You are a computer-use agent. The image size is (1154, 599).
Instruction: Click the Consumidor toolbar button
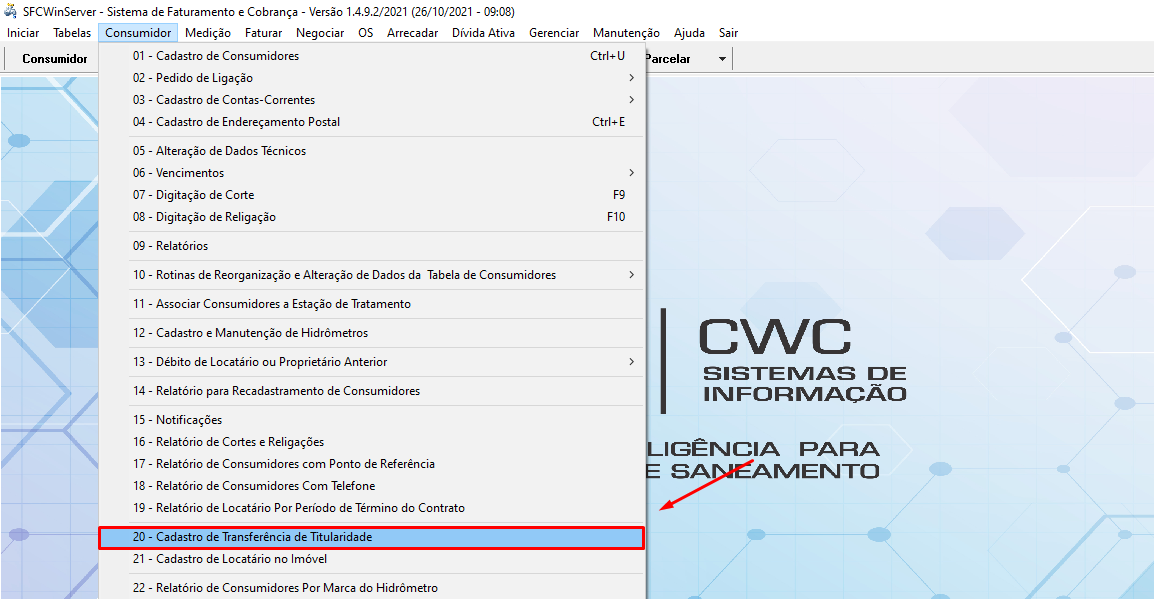point(55,59)
